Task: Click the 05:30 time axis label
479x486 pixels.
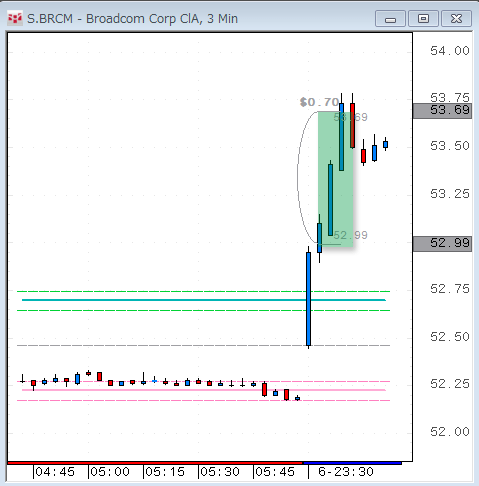Action: point(220,472)
